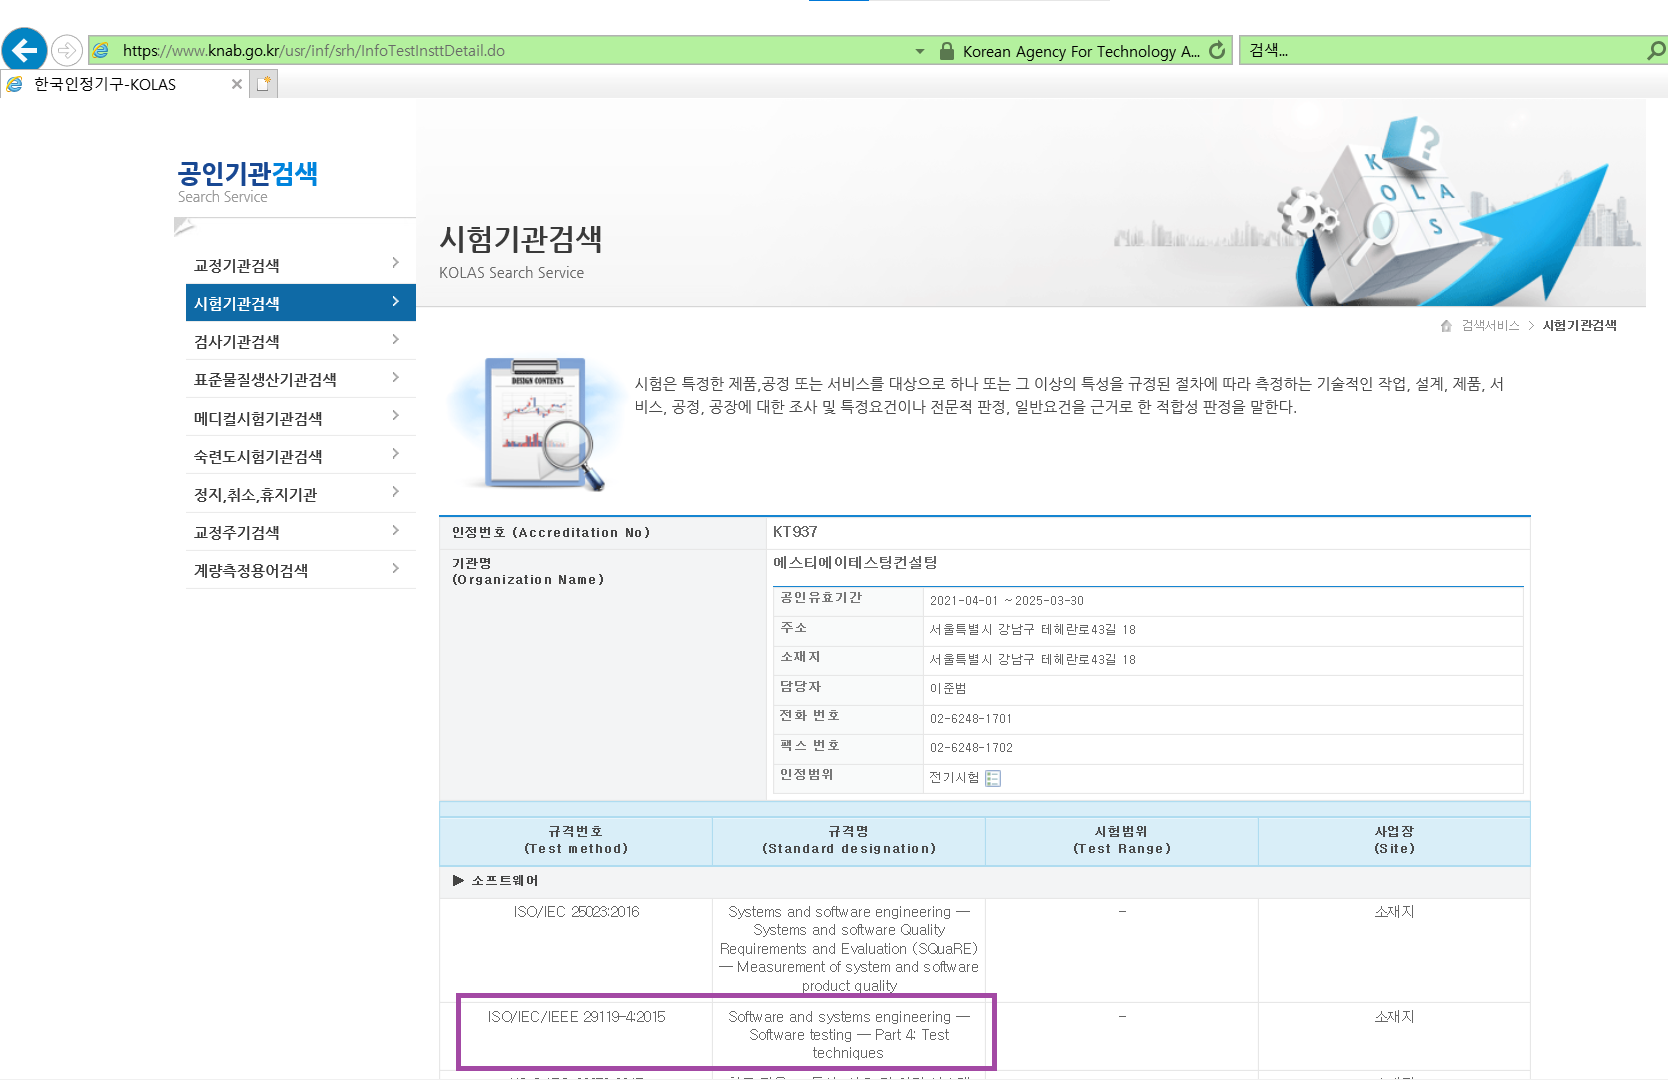1668x1080 pixels.
Task: Expand the 계량측정용어검색 chevron
Action: 397,568
